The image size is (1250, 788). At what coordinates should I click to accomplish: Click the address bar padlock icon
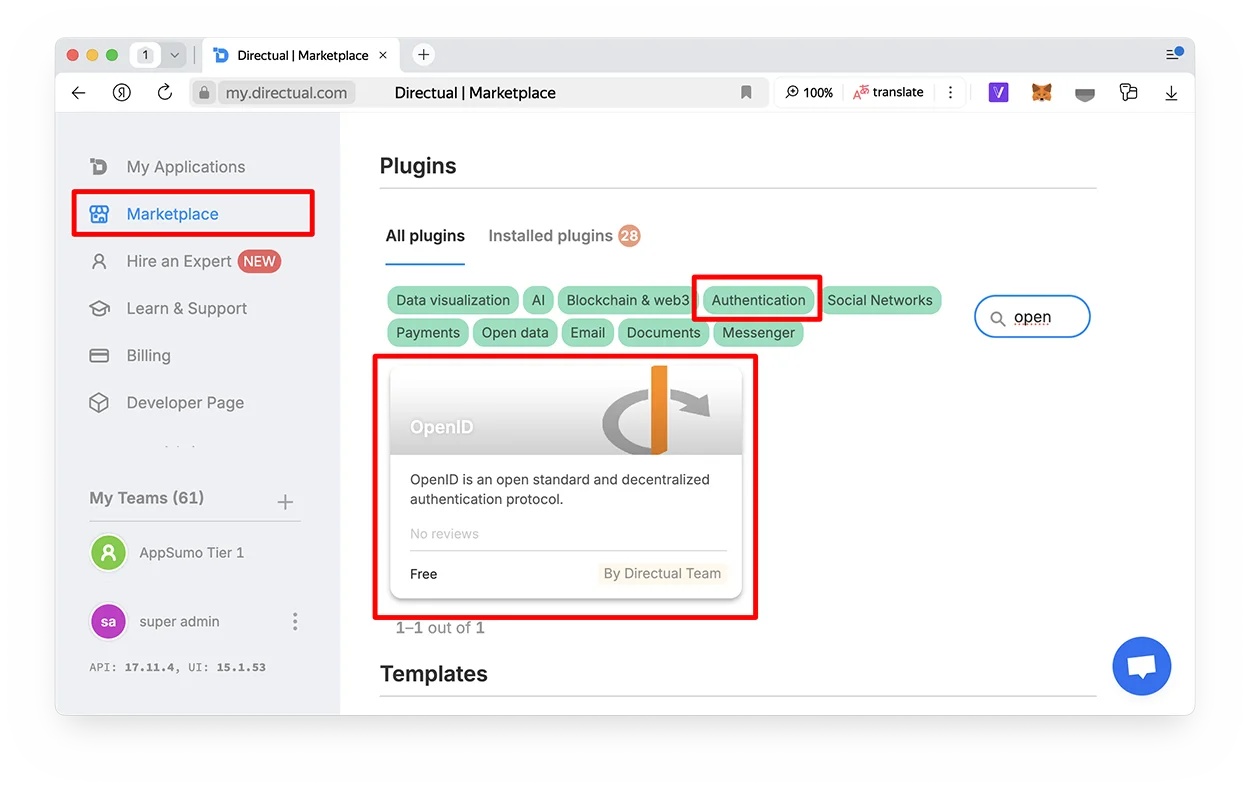click(x=204, y=93)
